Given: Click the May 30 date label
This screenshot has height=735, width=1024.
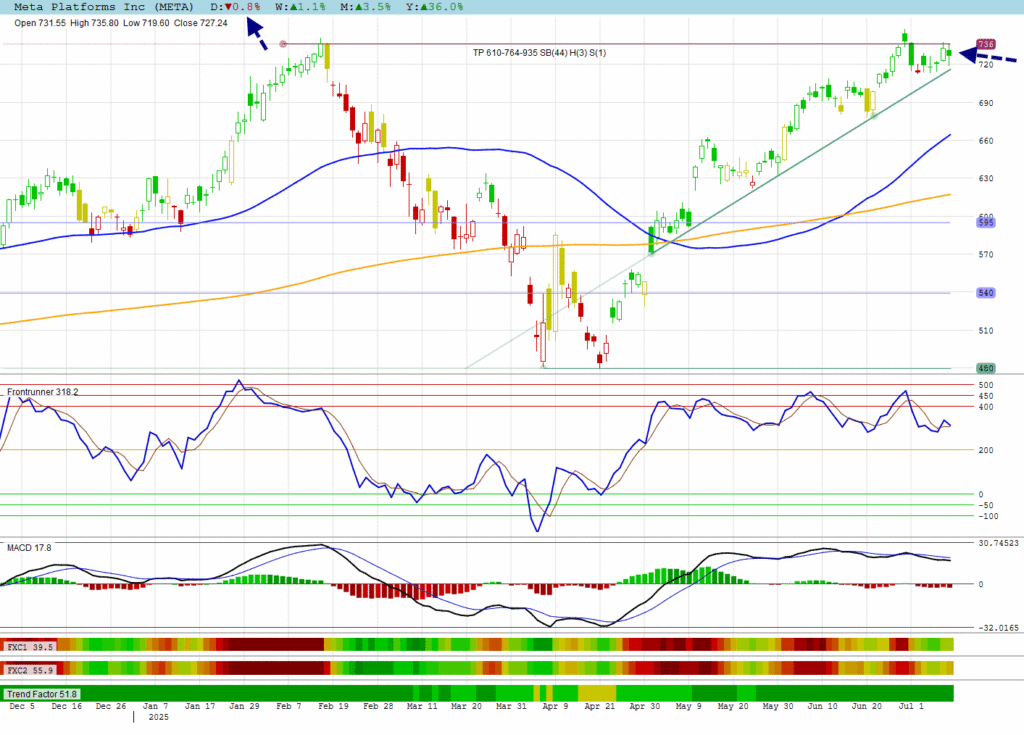Looking at the screenshot, I should pos(778,706).
